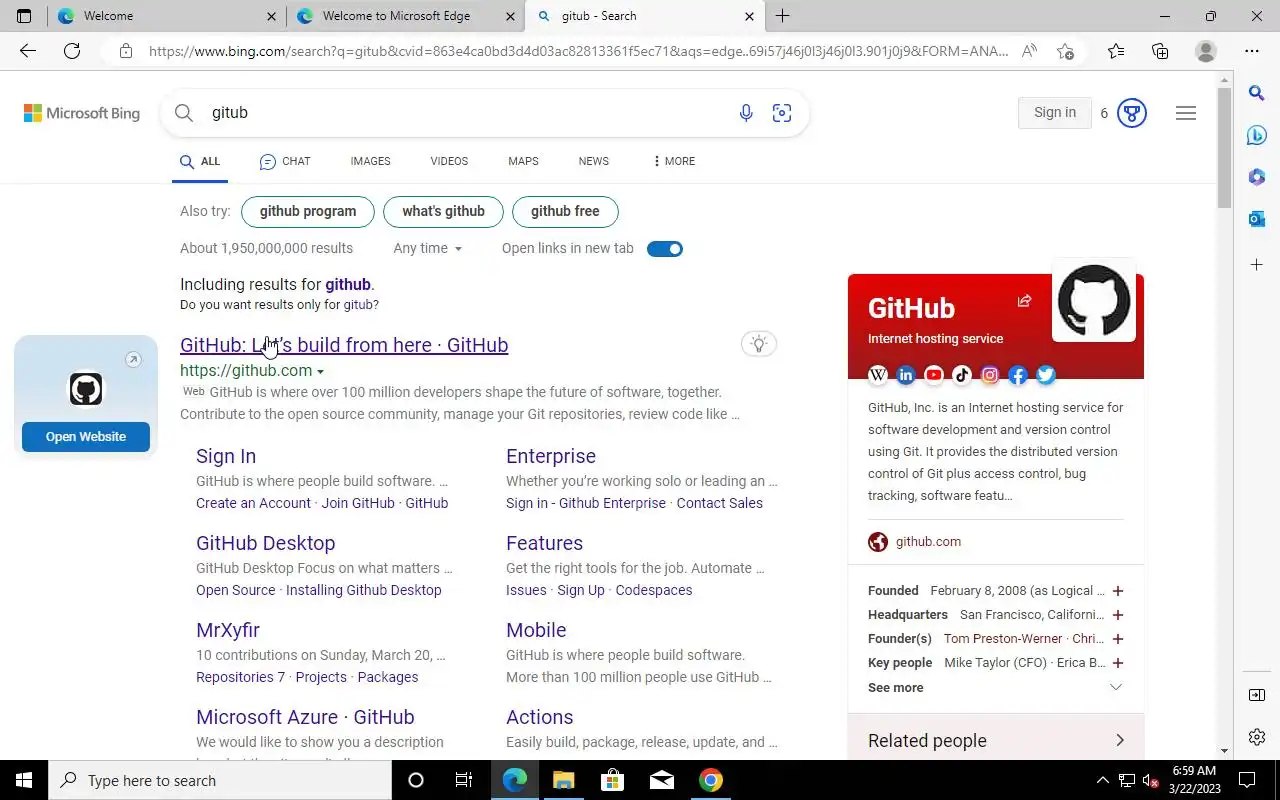Open a new tab with plus button
Screen dimensions: 1280x800
point(782,16)
